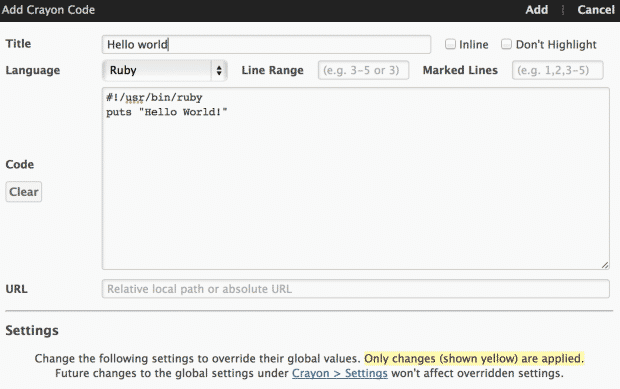Click inside the Code text area
The height and width of the screenshot is (389, 620).
click(355, 179)
